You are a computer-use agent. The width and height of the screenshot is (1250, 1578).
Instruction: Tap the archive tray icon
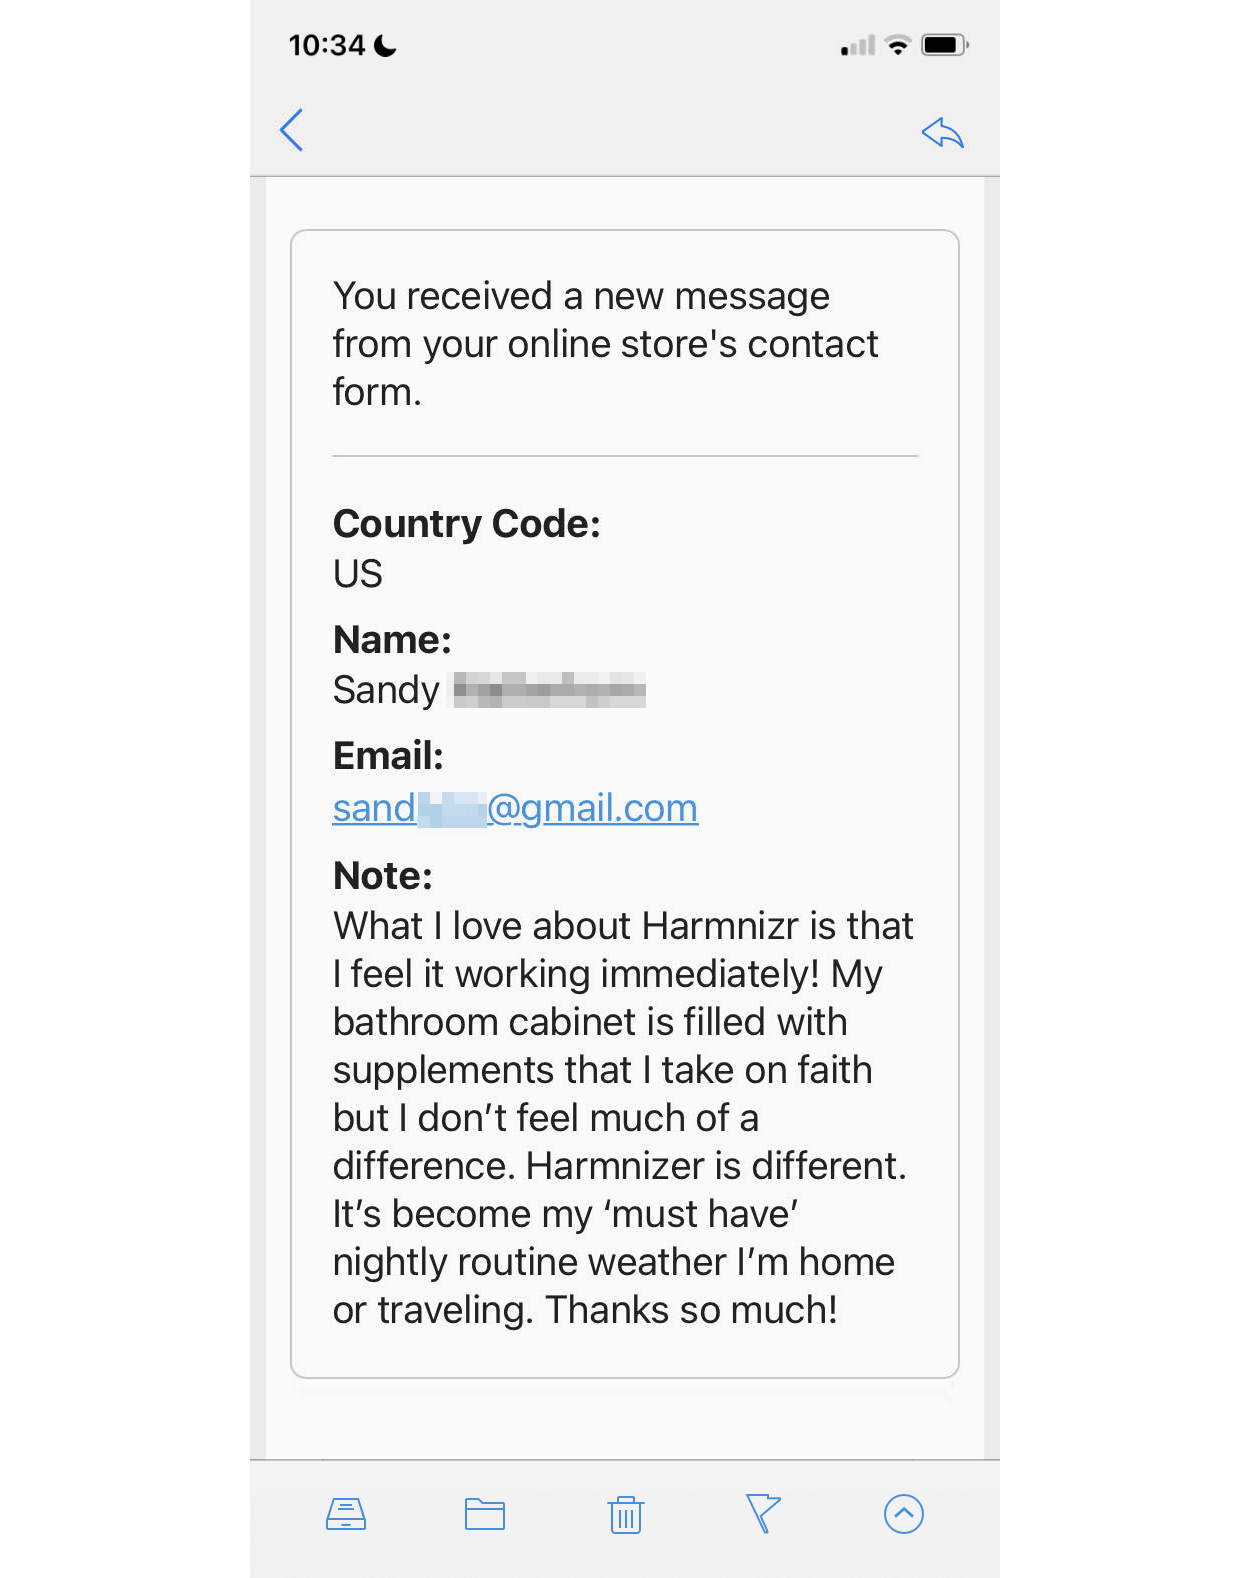346,1514
